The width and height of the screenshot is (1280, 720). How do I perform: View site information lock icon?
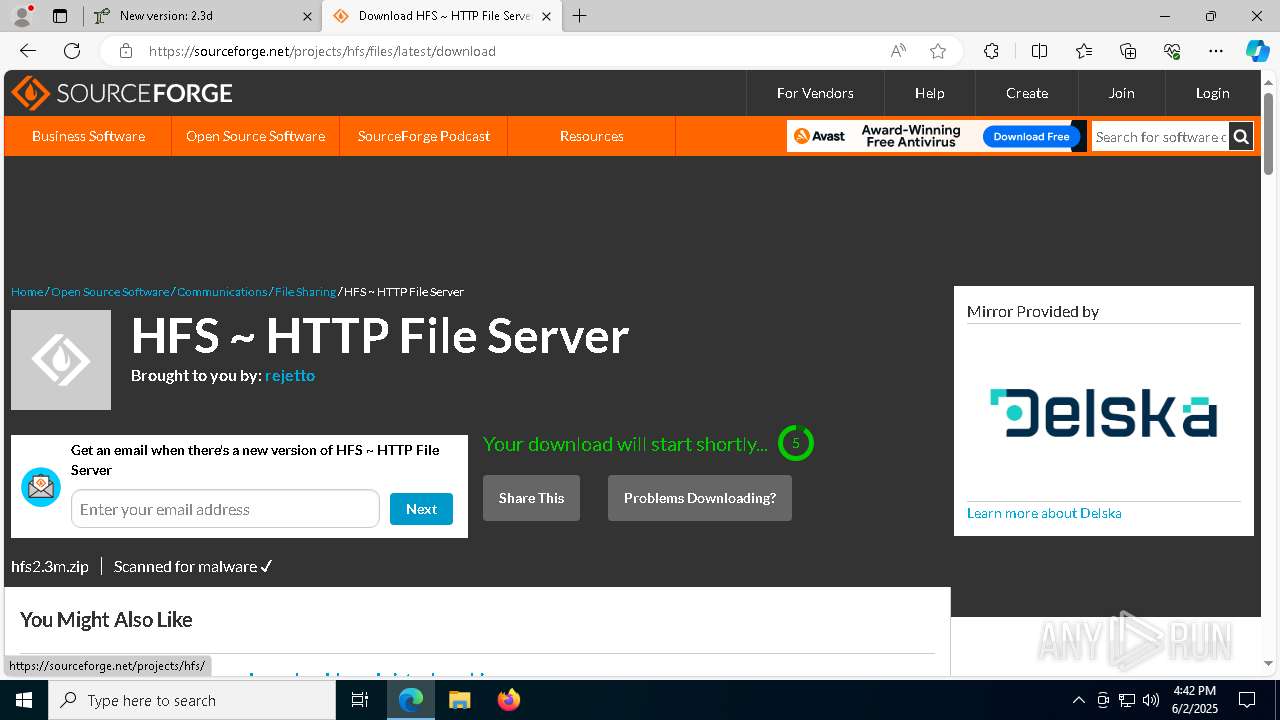click(125, 51)
